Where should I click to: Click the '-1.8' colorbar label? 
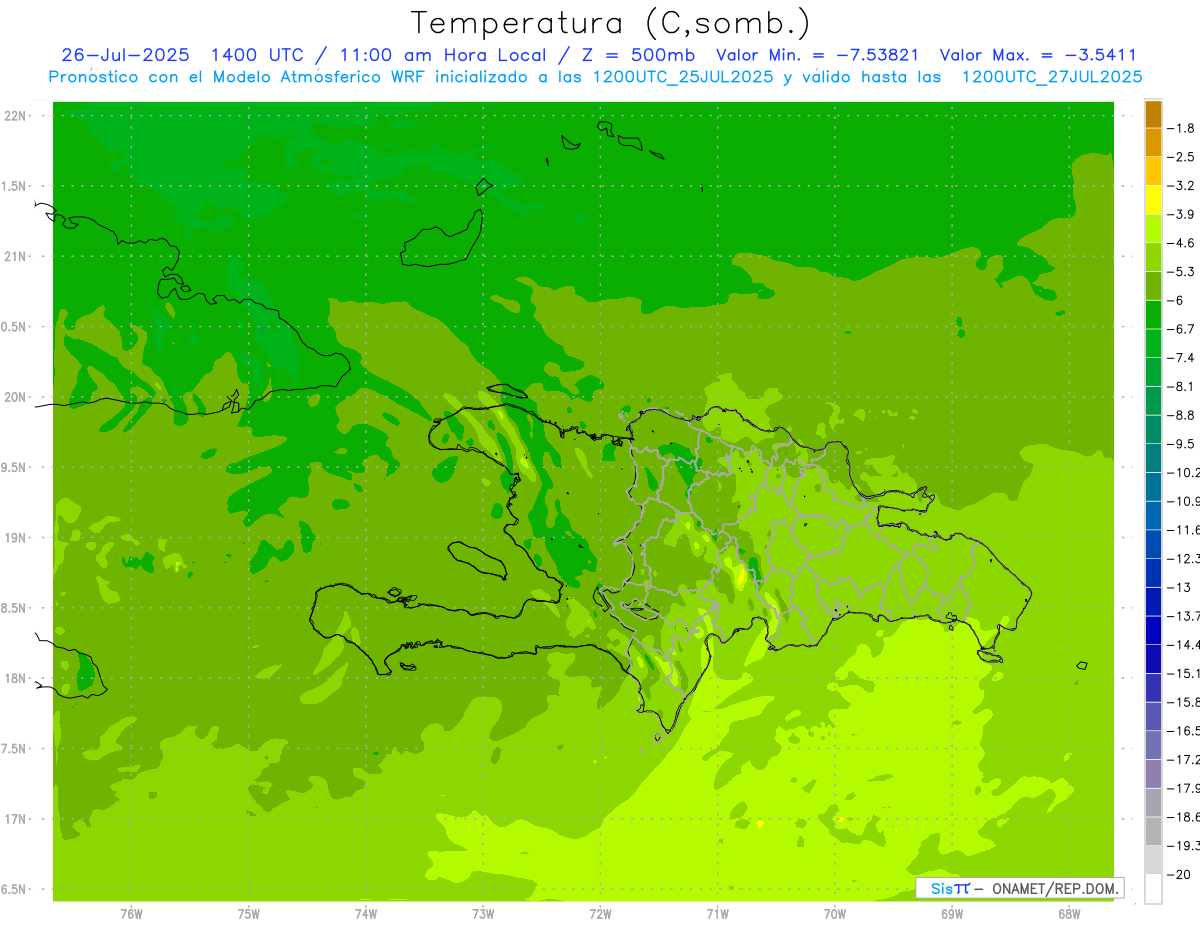(1182, 128)
